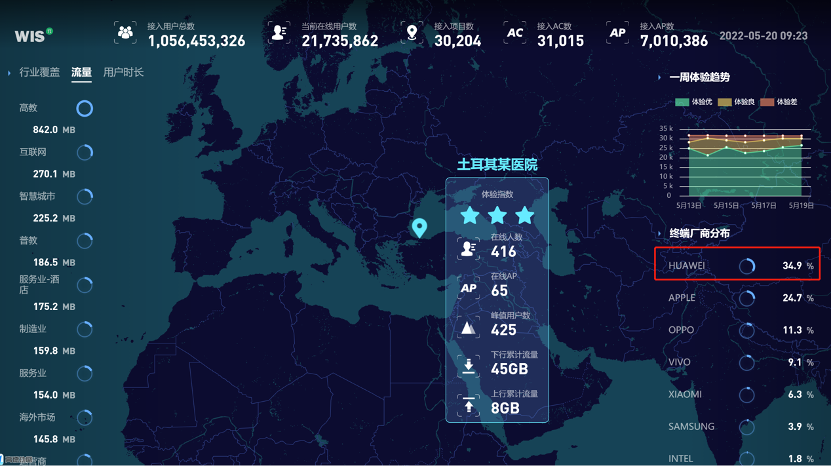This screenshot has width=832, height=466.
Task: Select the hospital map pin marker in Turkey
Action: (x=420, y=228)
